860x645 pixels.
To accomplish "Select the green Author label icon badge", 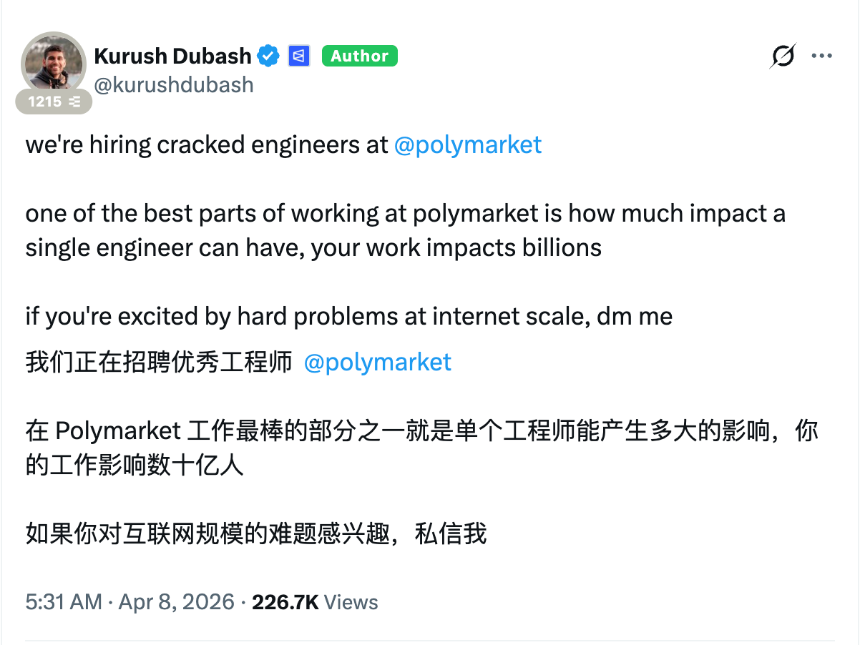I will click(359, 56).
